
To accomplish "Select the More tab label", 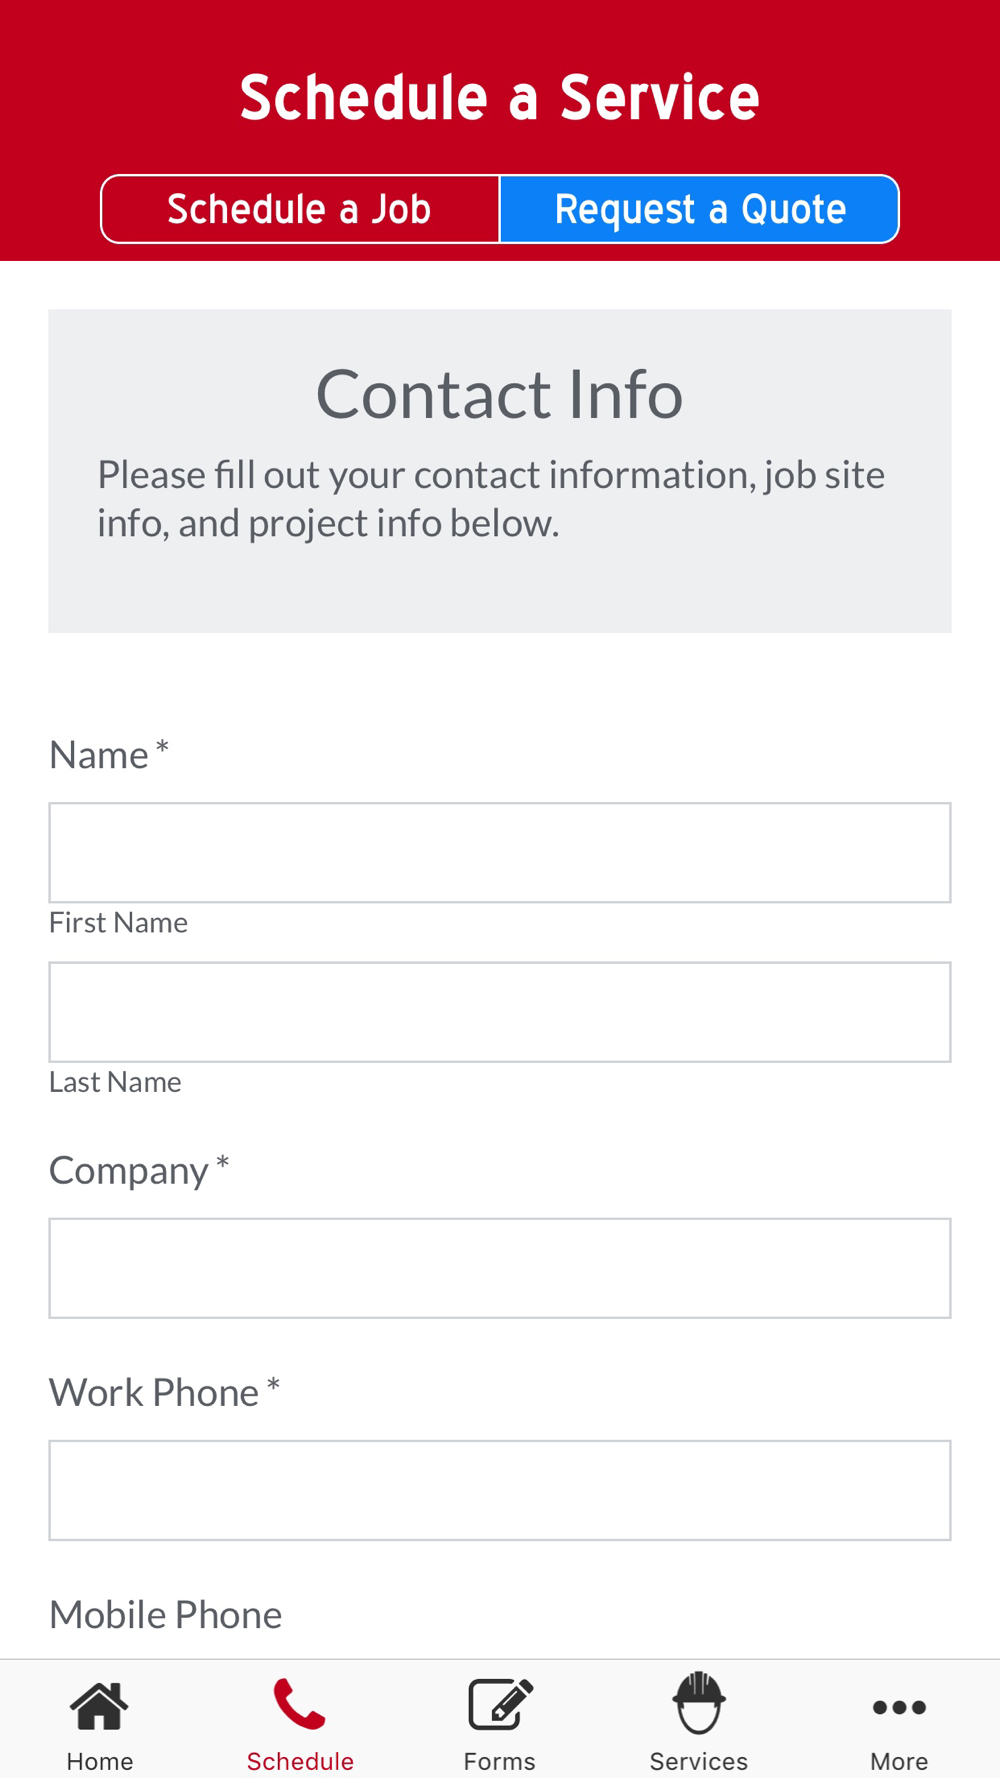I will click(899, 1761).
